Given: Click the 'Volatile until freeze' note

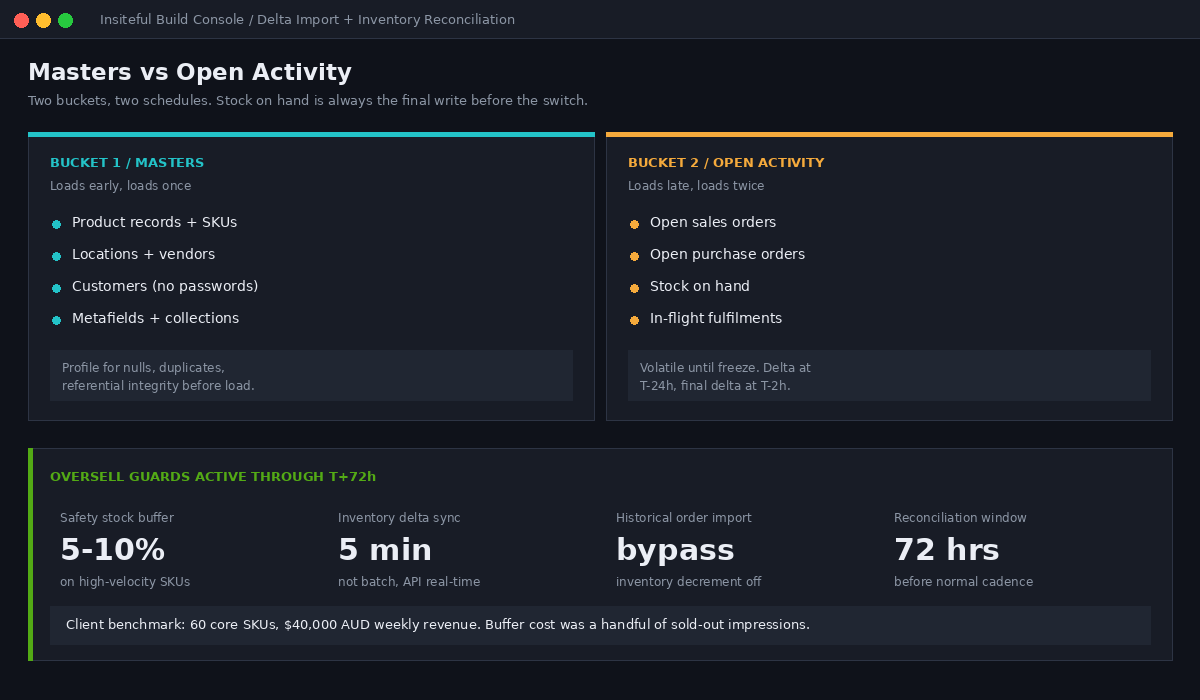Looking at the screenshot, I should [x=889, y=376].
